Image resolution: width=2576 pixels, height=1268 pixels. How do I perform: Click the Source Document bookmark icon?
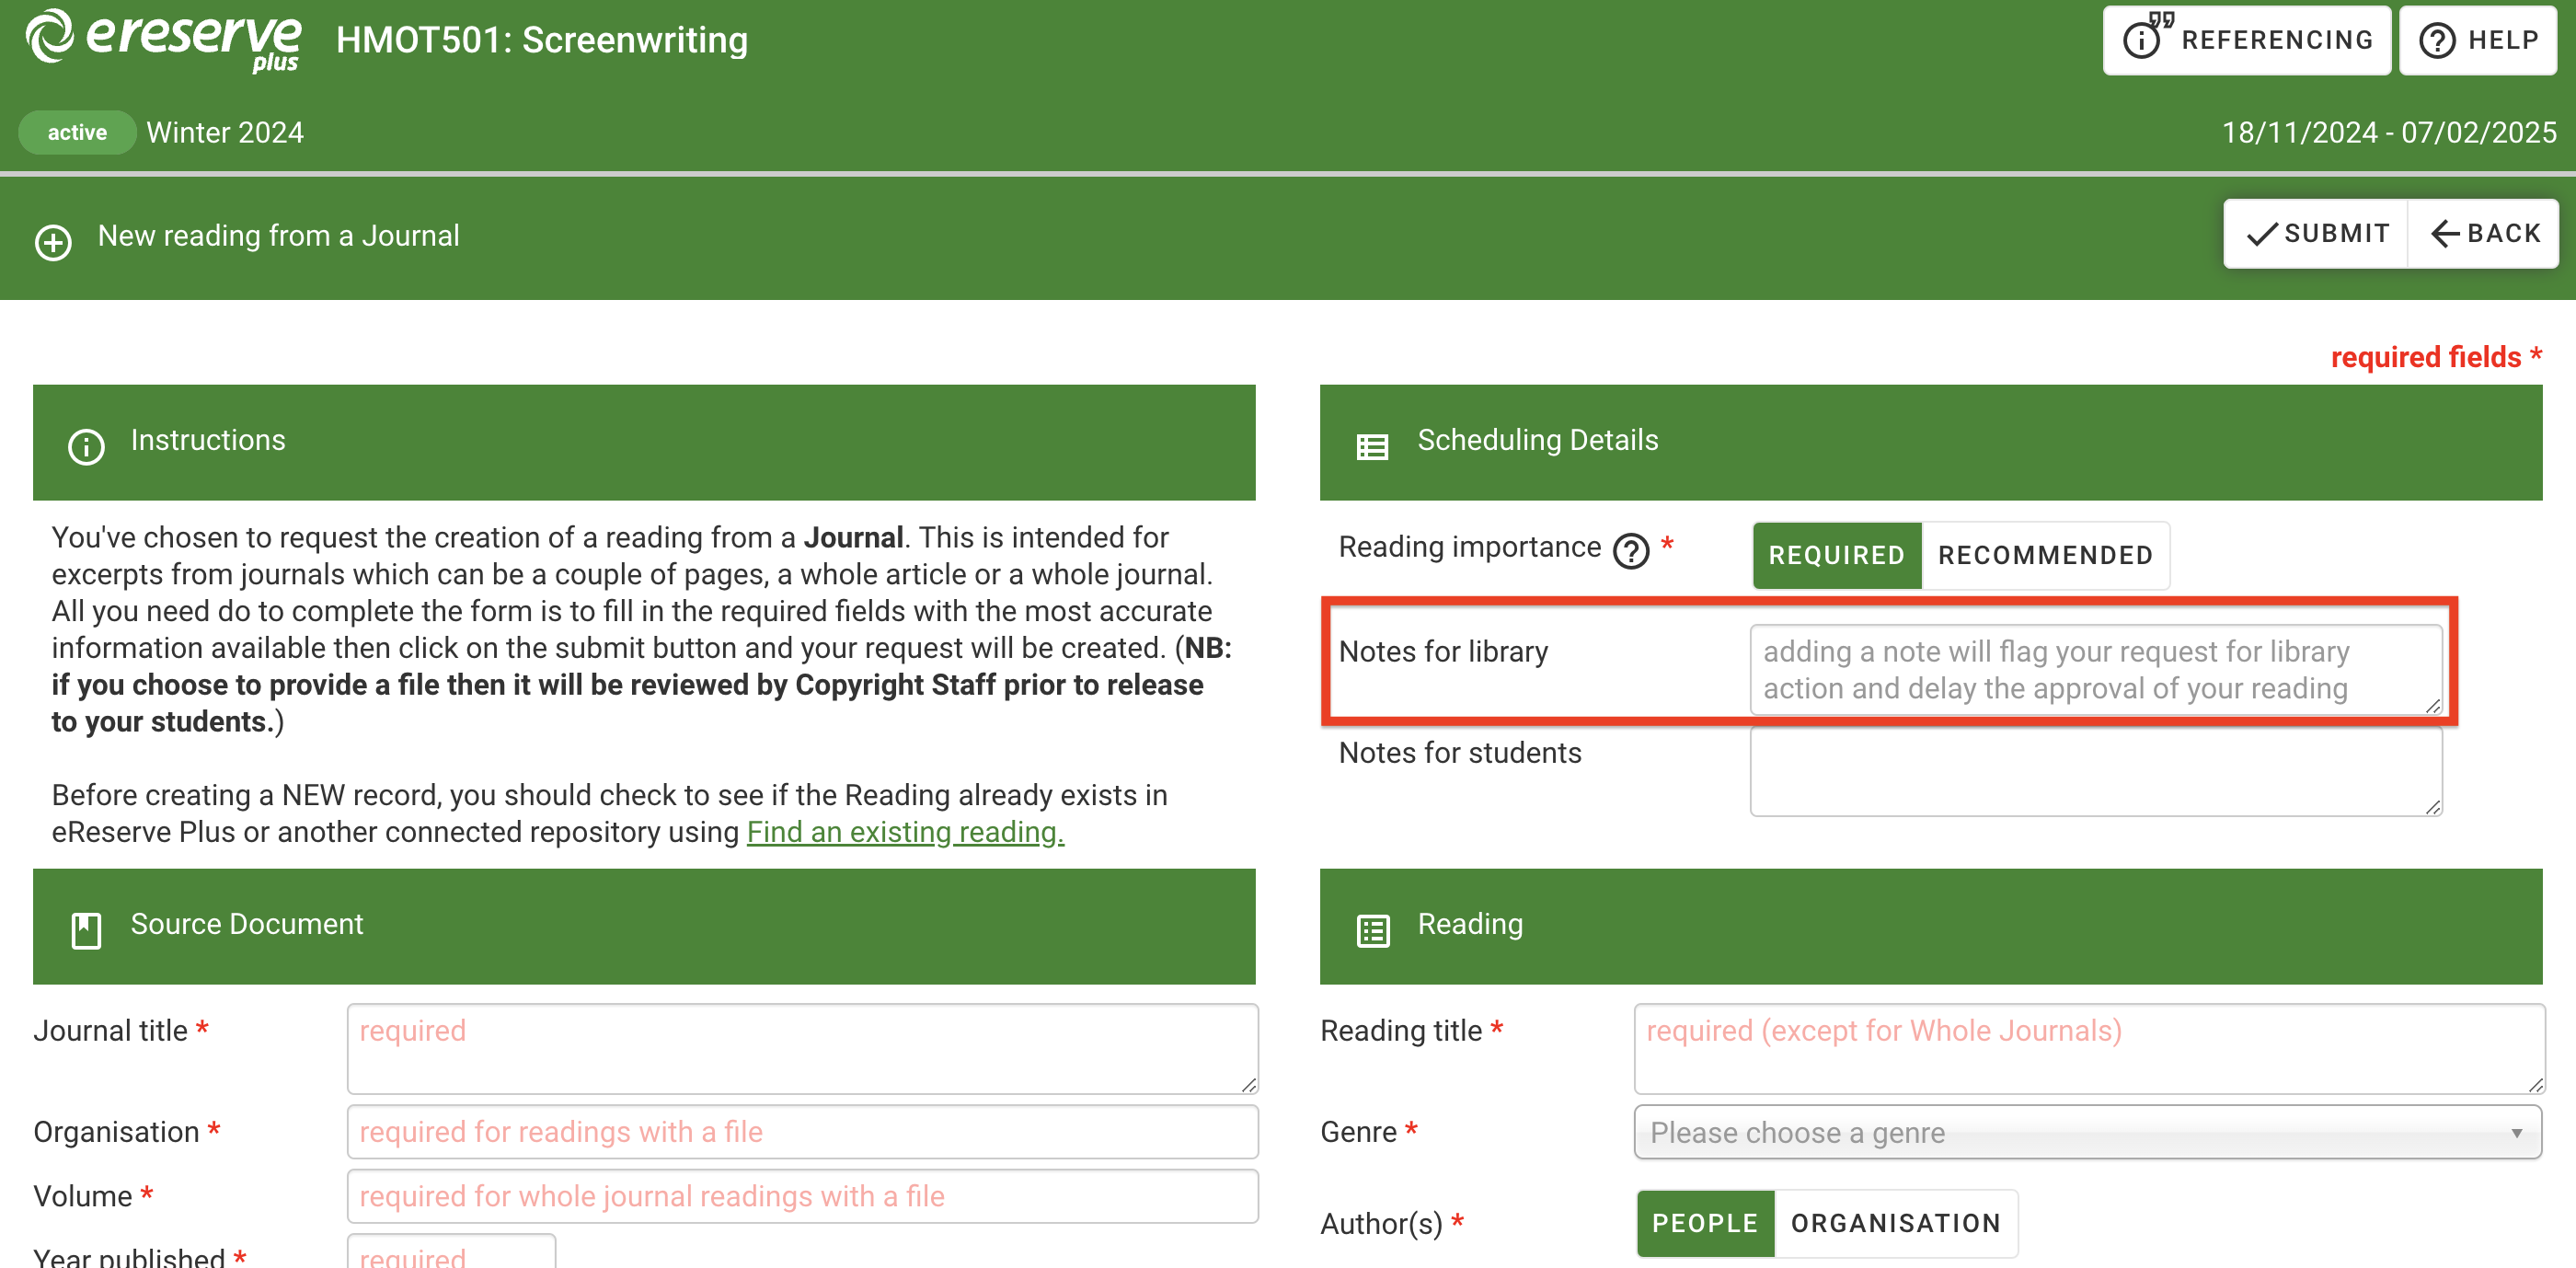86,929
